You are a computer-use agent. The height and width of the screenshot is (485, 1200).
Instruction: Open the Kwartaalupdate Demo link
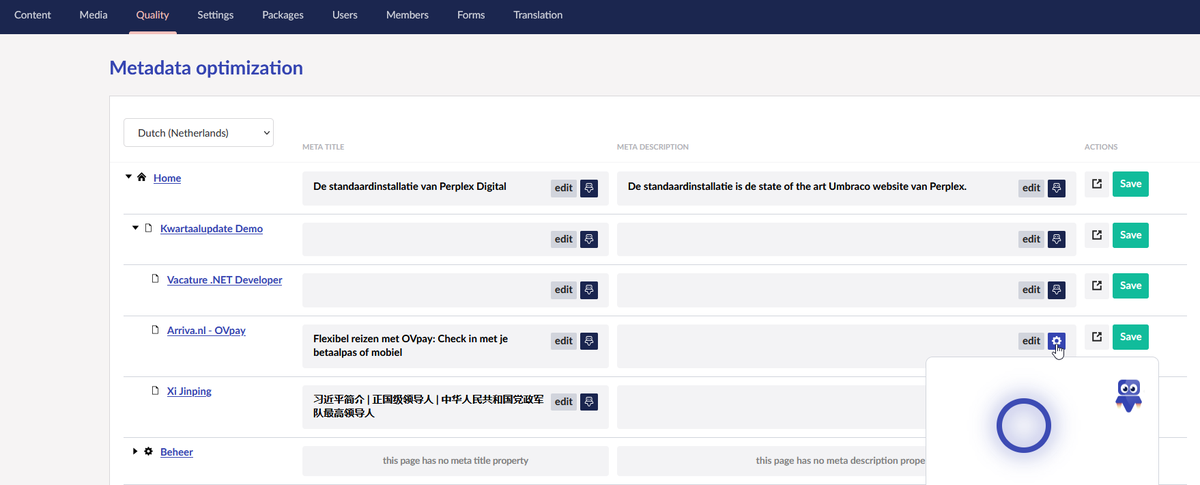click(211, 229)
